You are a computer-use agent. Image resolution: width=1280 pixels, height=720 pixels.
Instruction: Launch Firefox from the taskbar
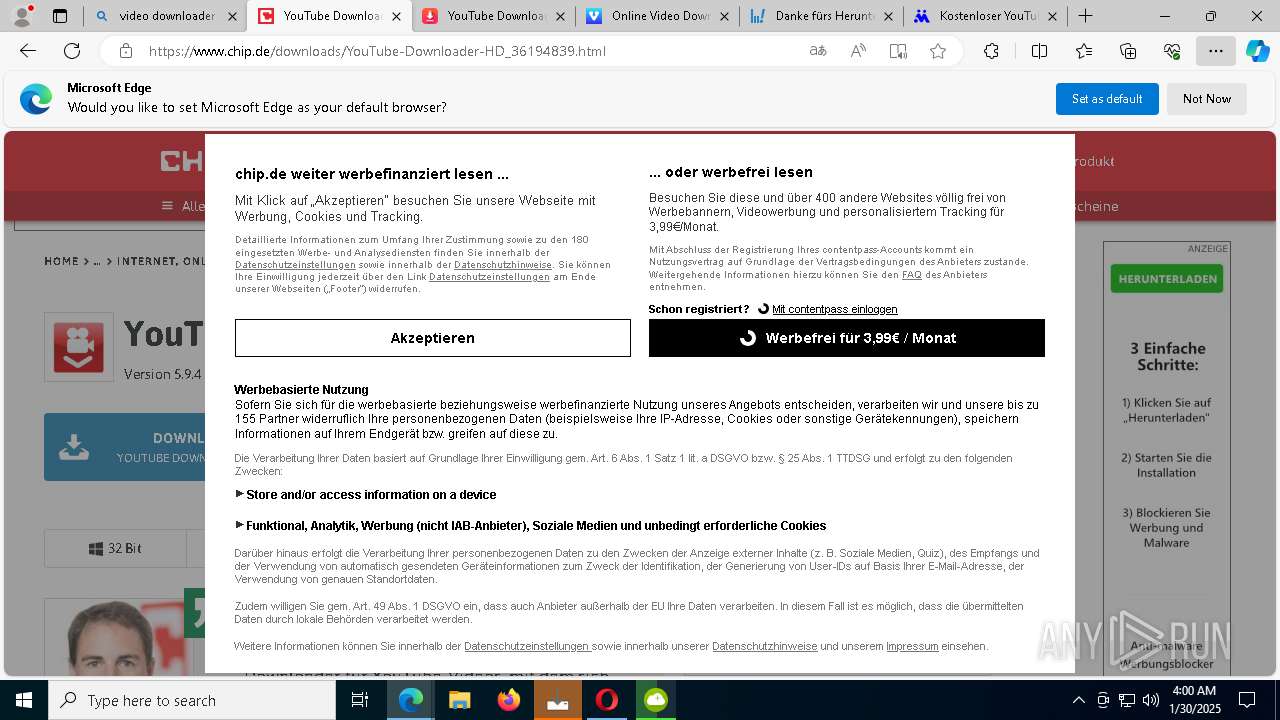(508, 700)
